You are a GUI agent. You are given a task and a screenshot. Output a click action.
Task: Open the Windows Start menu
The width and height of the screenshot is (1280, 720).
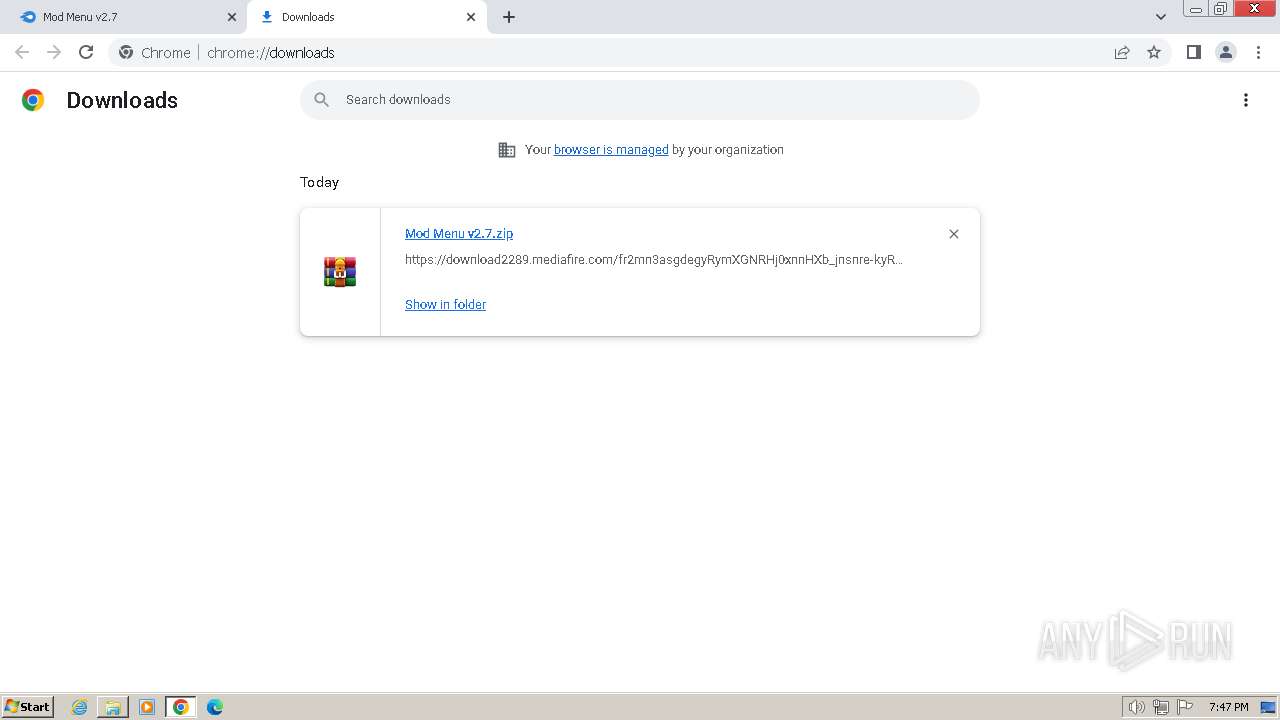[28, 707]
